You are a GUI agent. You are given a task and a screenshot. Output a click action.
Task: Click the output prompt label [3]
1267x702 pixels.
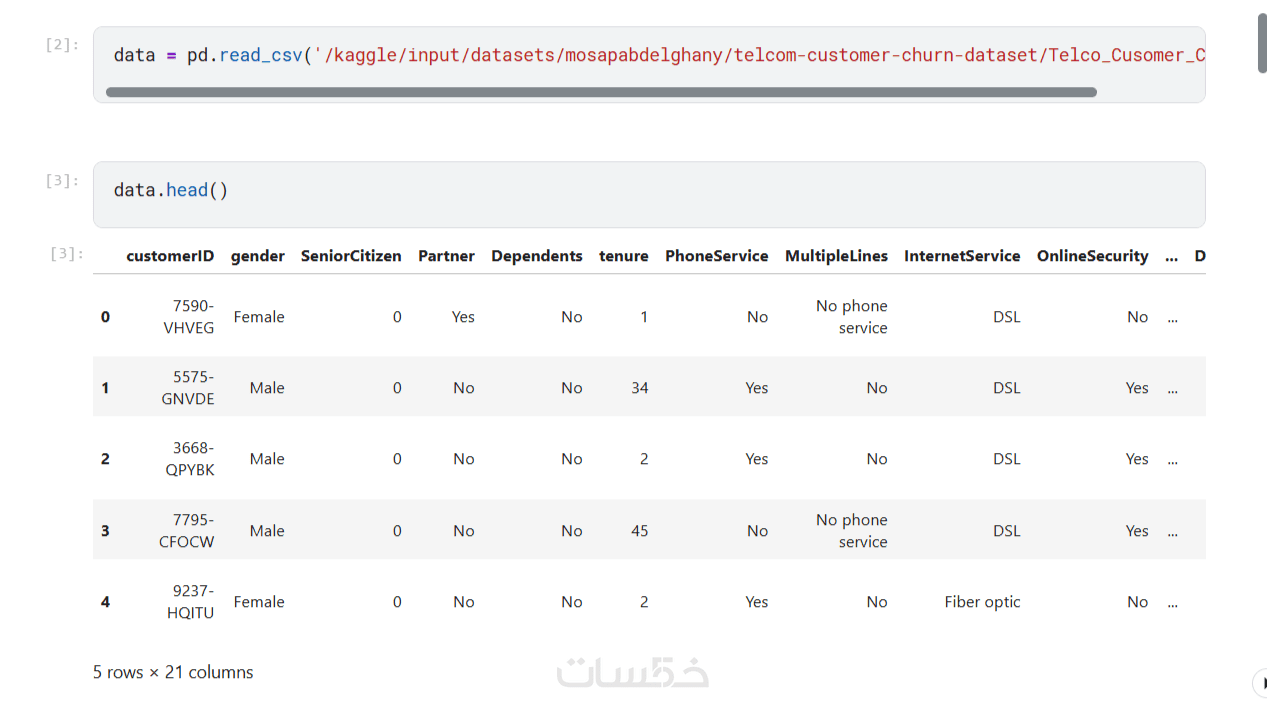(x=67, y=254)
